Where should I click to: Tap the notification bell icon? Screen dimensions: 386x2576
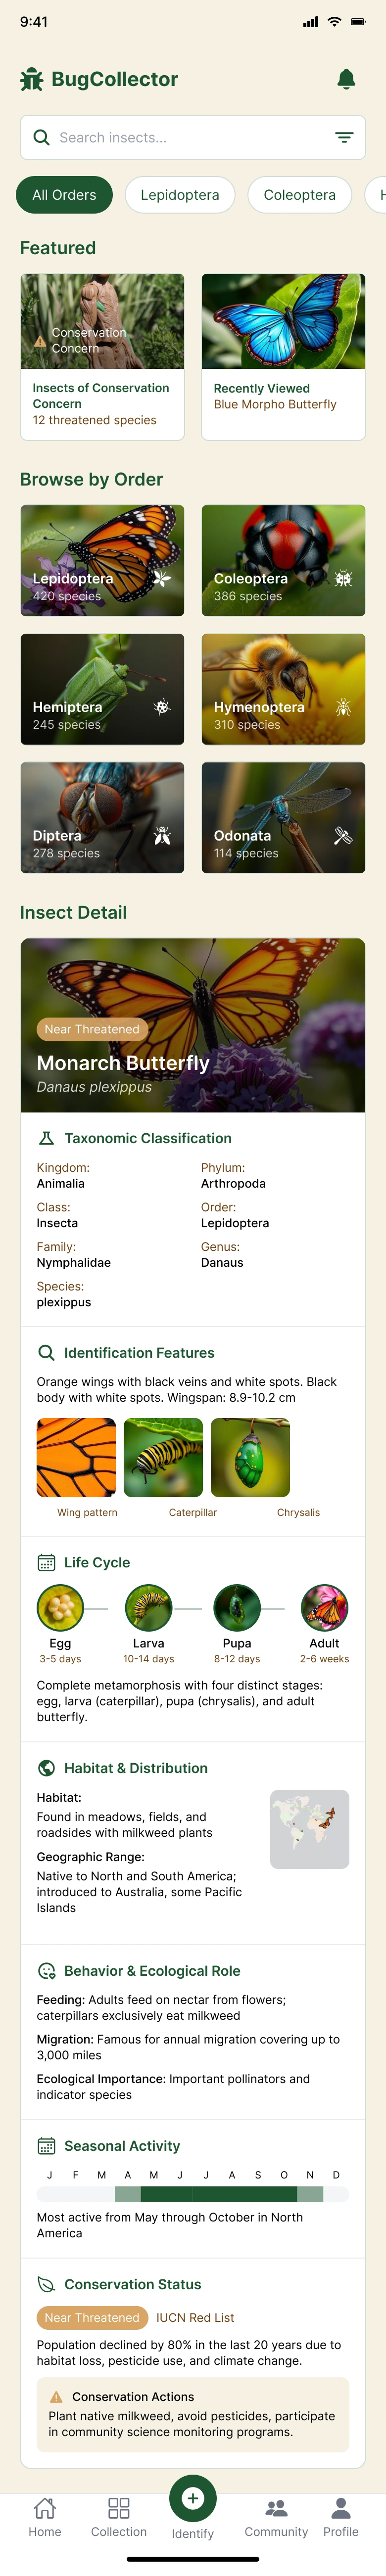[346, 79]
